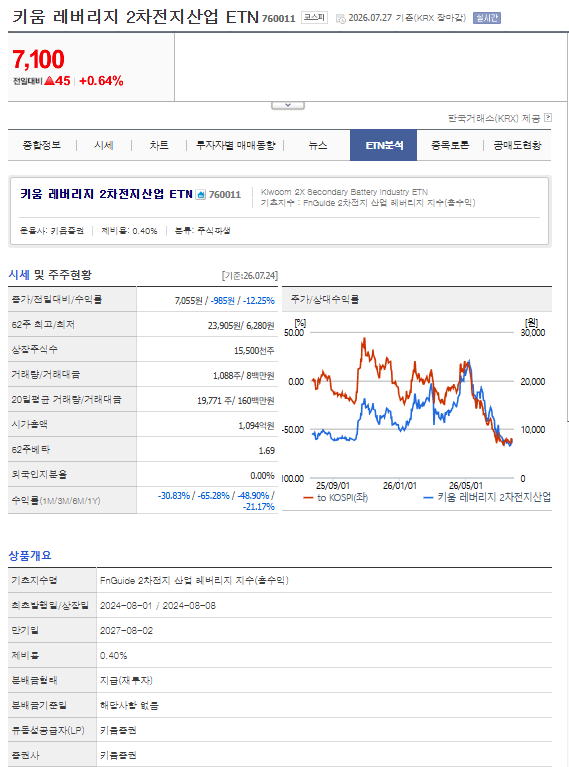This screenshot has height=767, width=569.
Task: Click the 주가/상대수익률 chart header
Action: click(x=325, y=299)
